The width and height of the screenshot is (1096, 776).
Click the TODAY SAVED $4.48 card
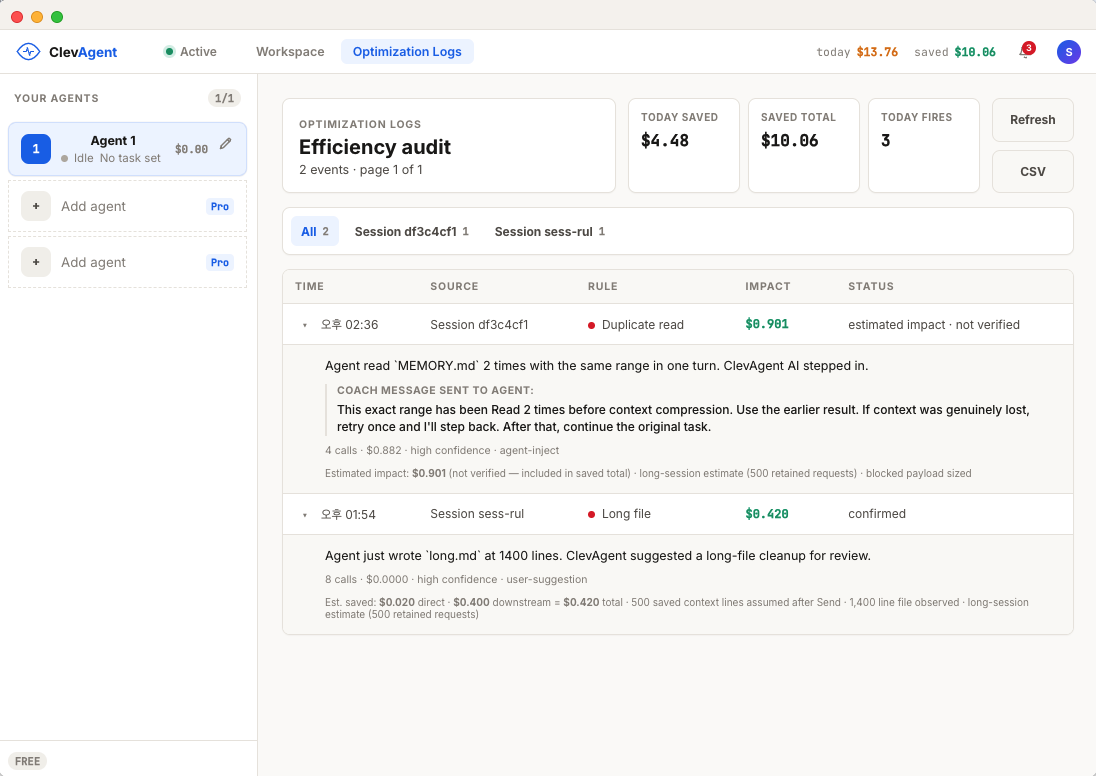tap(684, 145)
